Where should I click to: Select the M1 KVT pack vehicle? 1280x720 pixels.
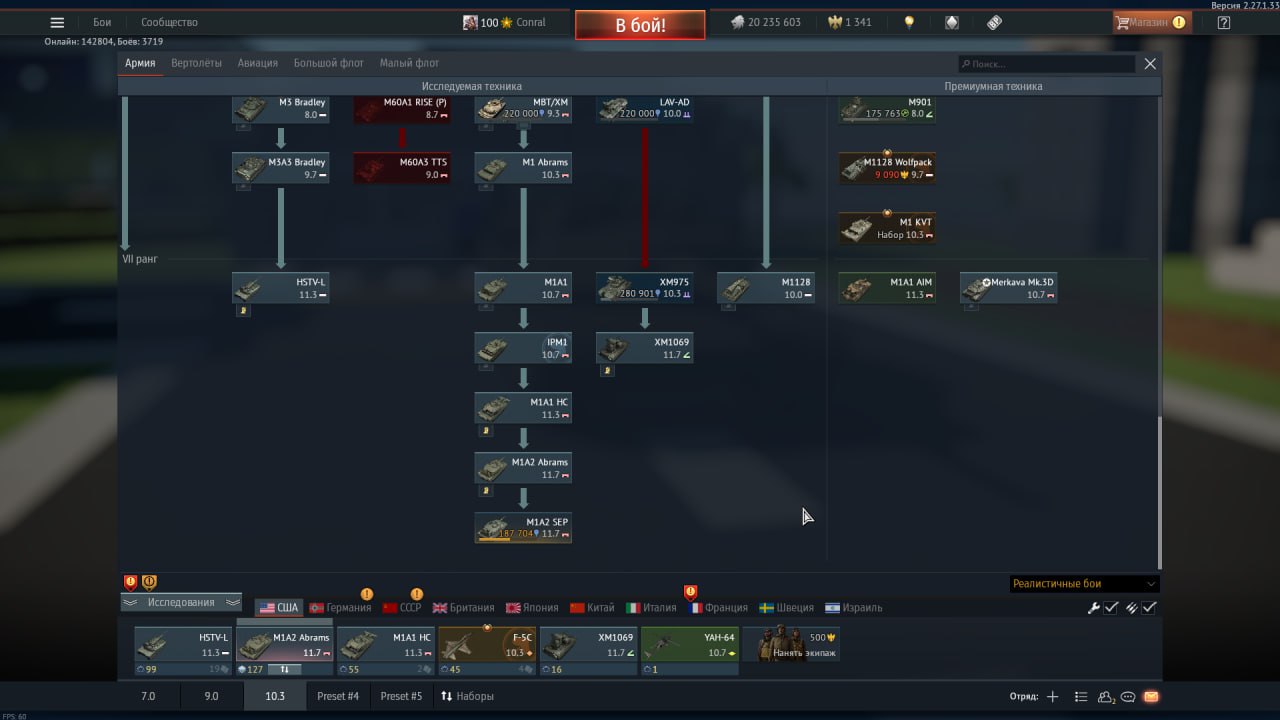887,228
